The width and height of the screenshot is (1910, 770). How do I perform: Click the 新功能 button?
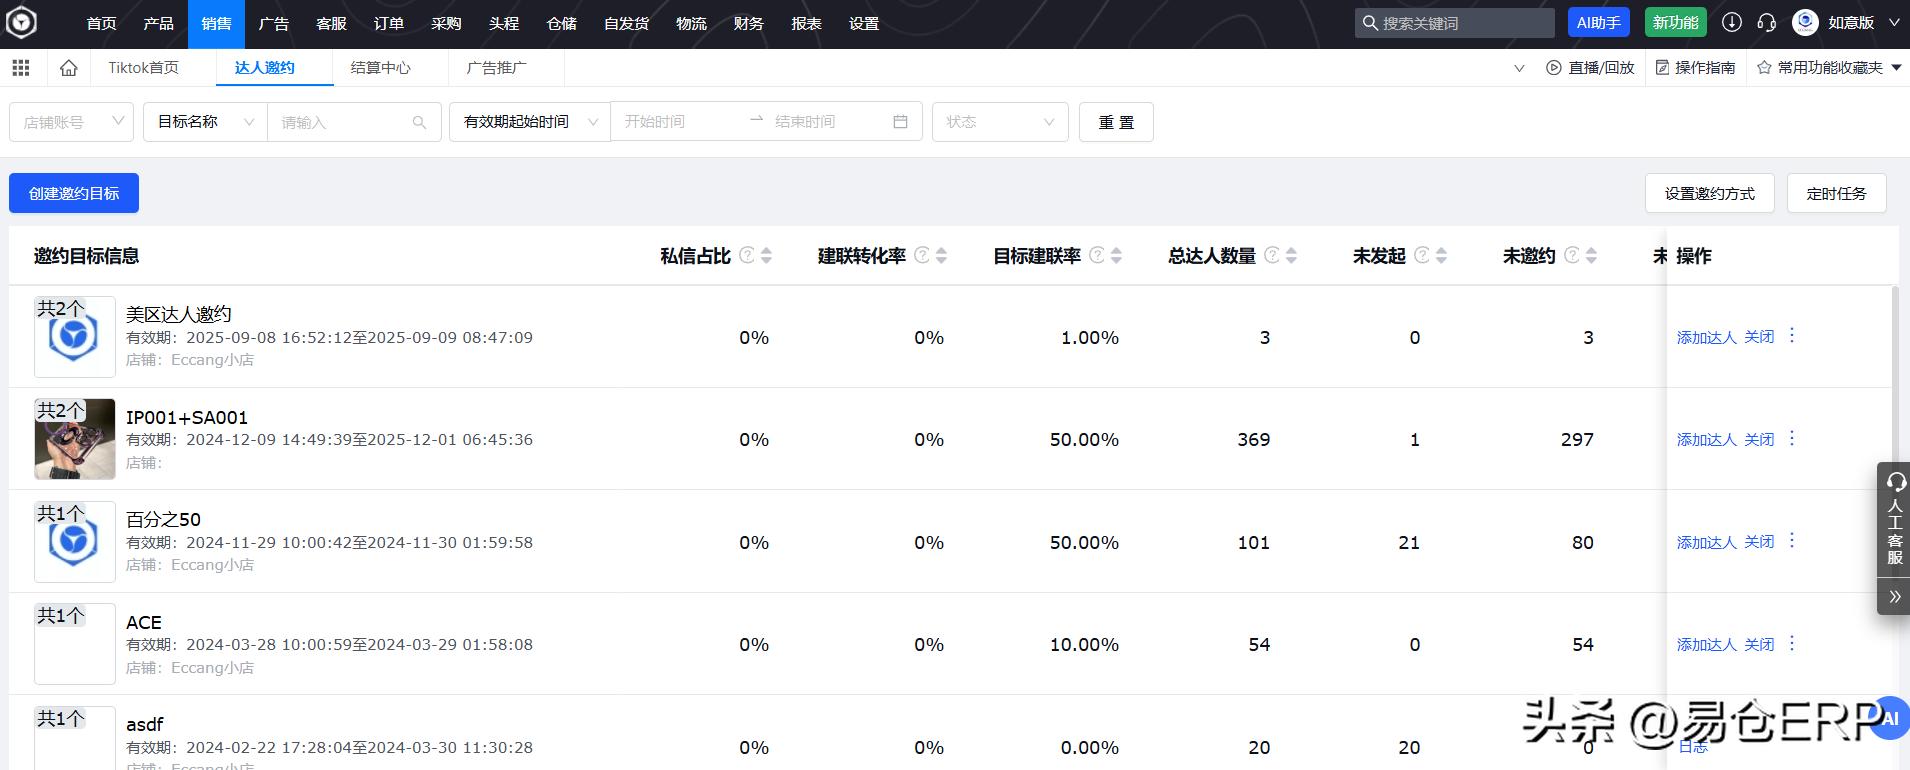[x=1675, y=23]
